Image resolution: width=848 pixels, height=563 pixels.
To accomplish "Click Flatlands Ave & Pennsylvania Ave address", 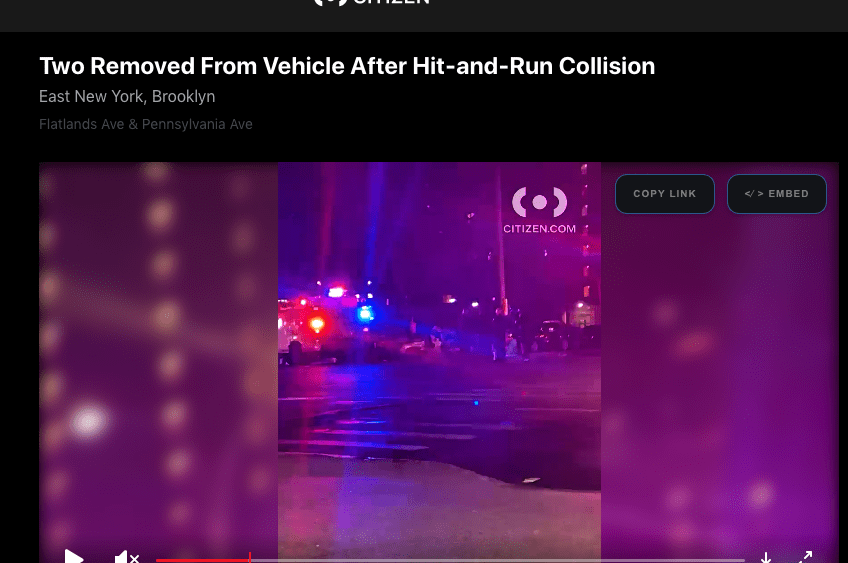I will click(x=145, y=124).
